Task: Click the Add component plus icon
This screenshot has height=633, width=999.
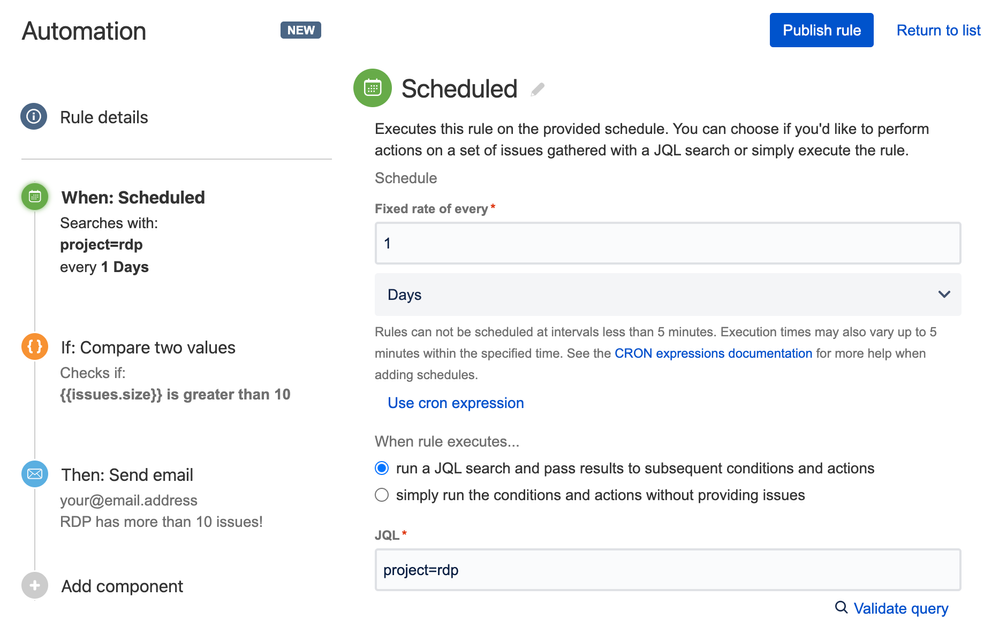Action: tap(35, 585)
